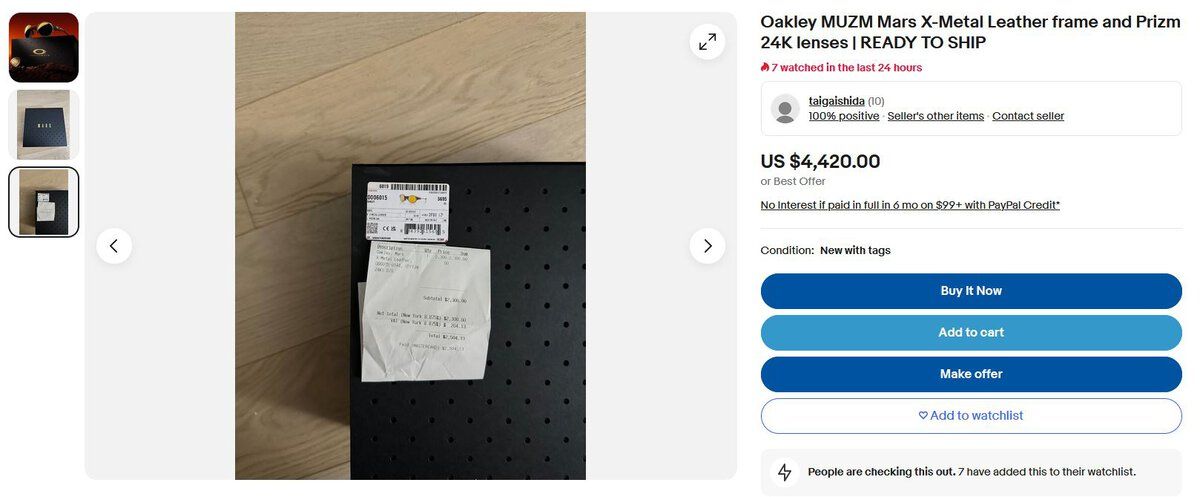Click the lightning bolt icon

coord(785,472)
